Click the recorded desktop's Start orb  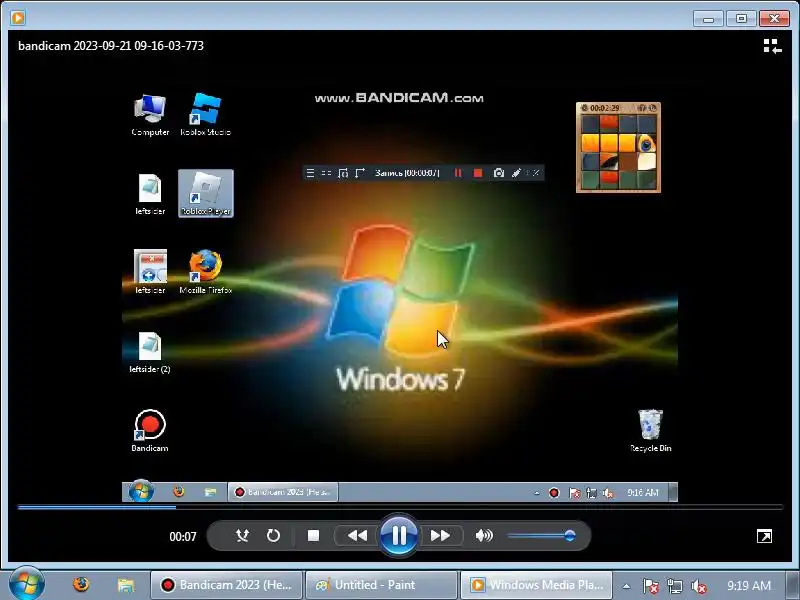[141, 492]
